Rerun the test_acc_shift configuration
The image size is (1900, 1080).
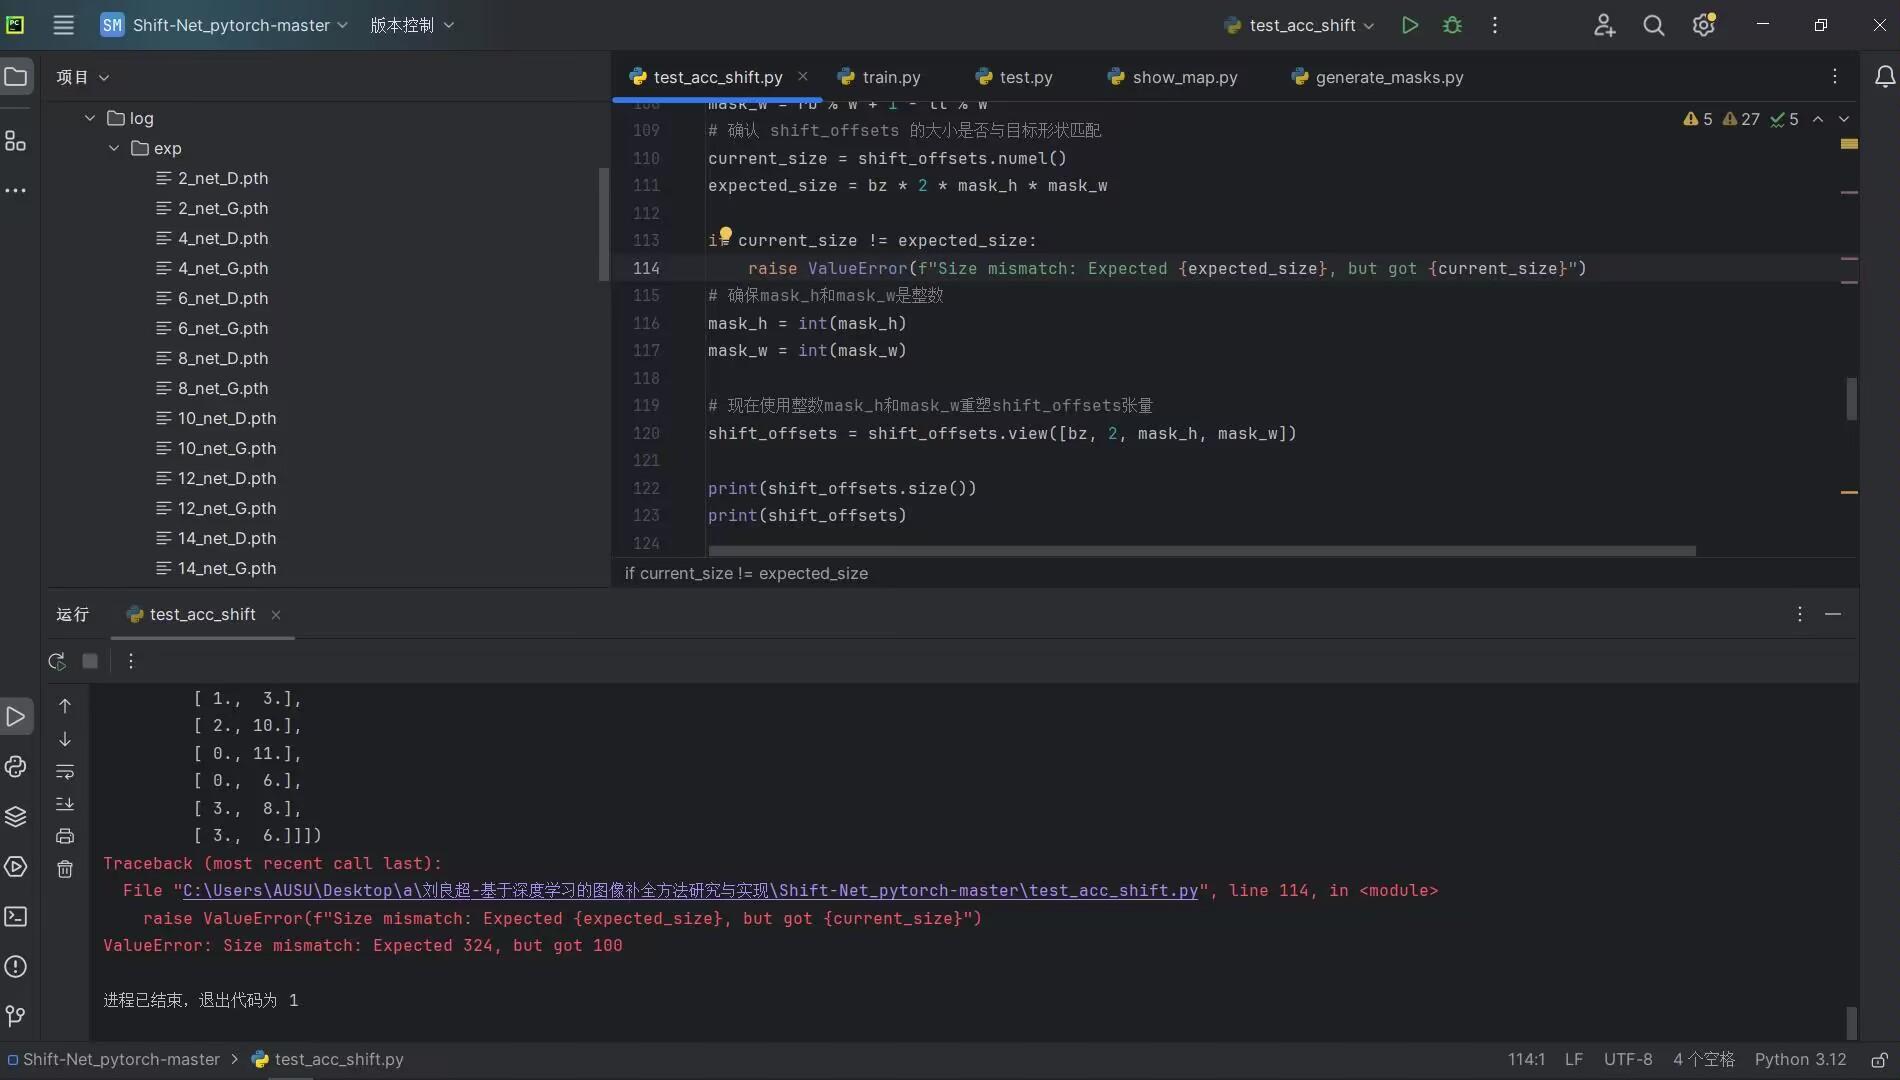click(57, 661)
